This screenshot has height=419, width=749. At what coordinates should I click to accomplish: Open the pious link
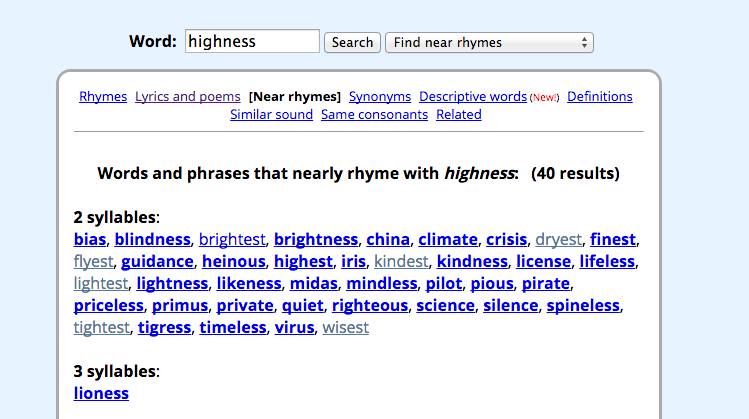492,283
